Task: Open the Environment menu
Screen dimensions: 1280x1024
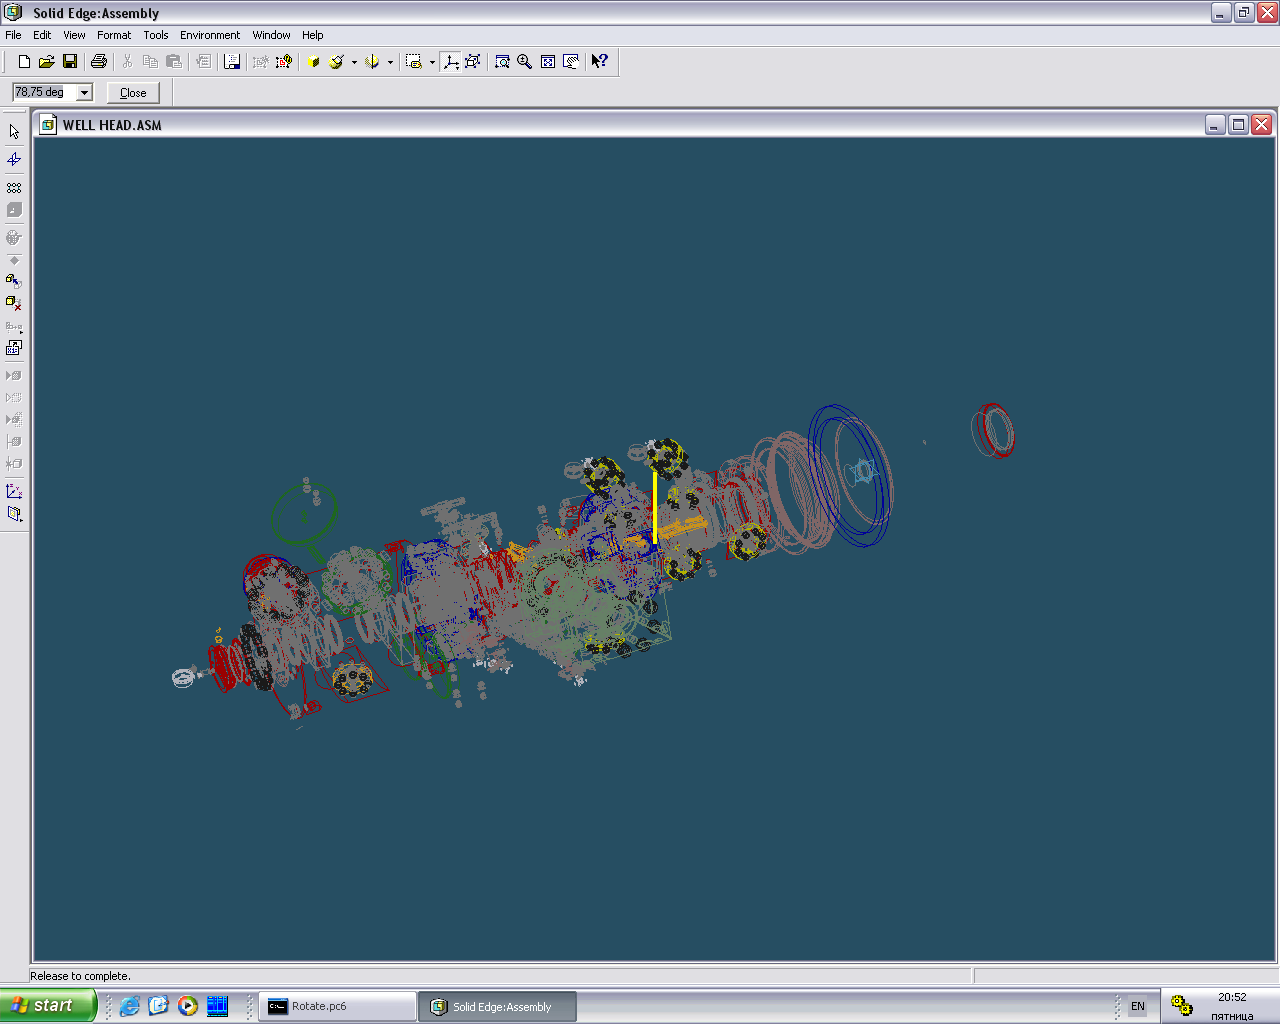Action: (x=210, y=35)
